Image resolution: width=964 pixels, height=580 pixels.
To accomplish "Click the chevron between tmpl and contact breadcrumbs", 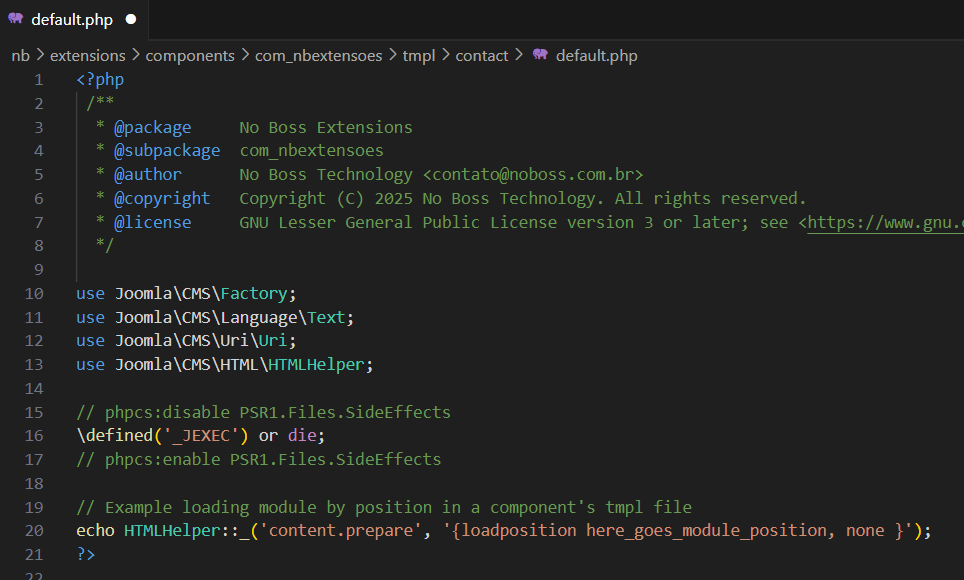I will (445, 56).
